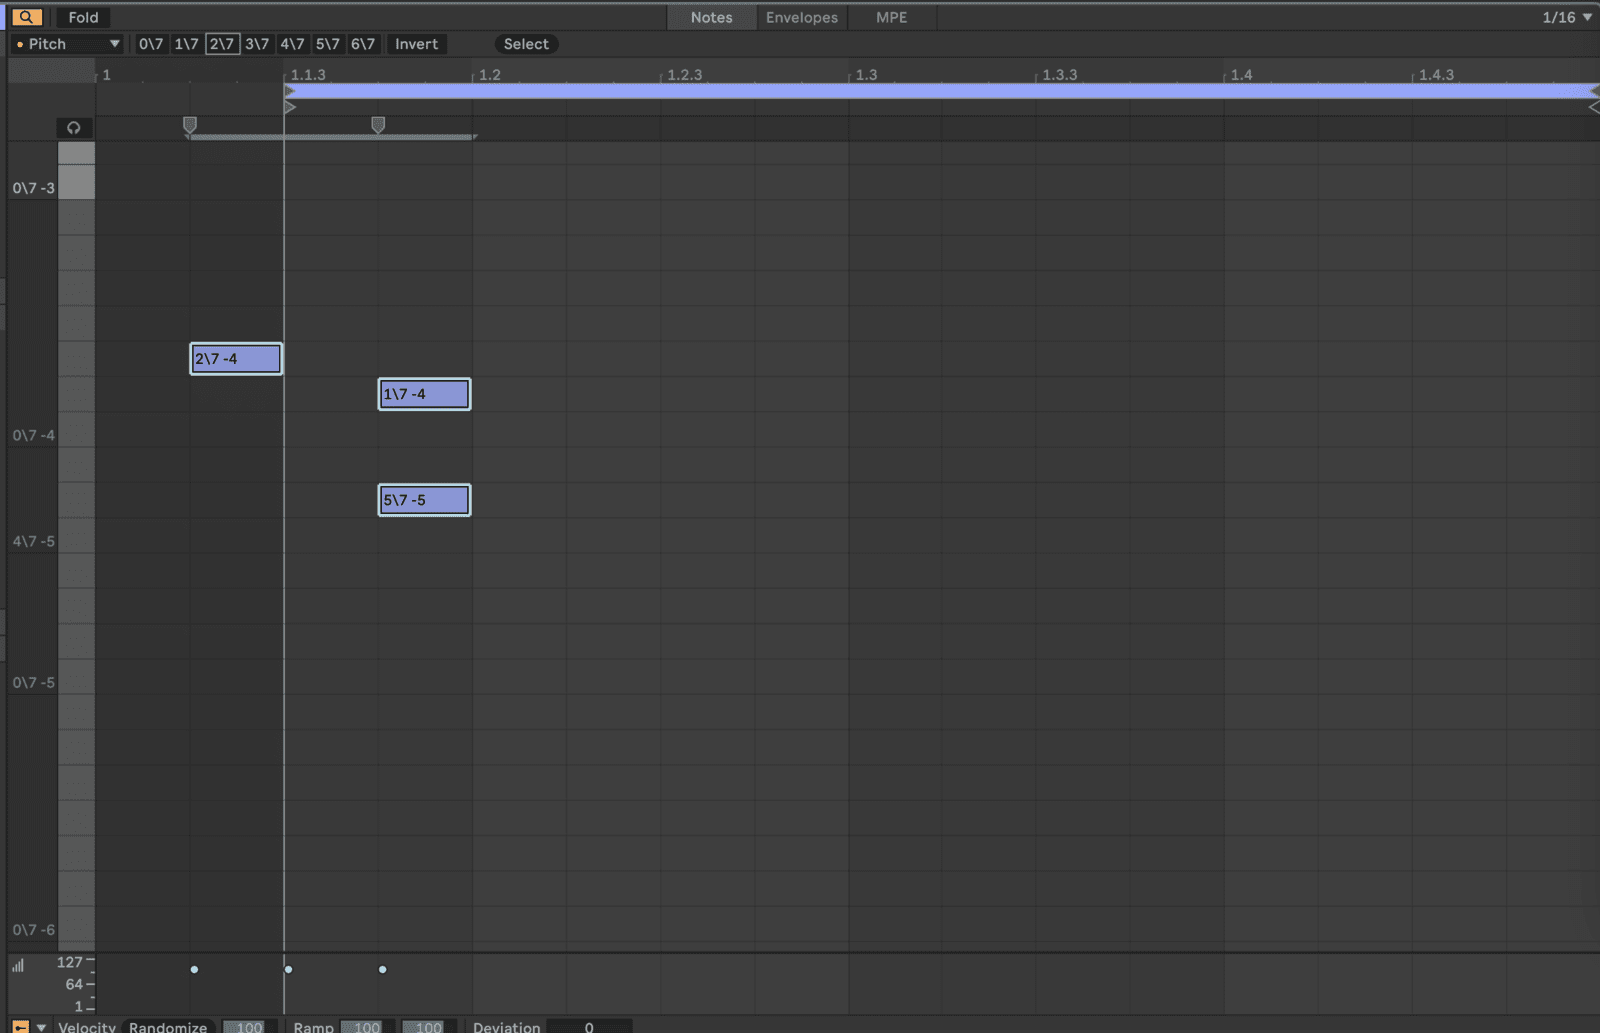Toggle the Fold button

coord(83,17)
